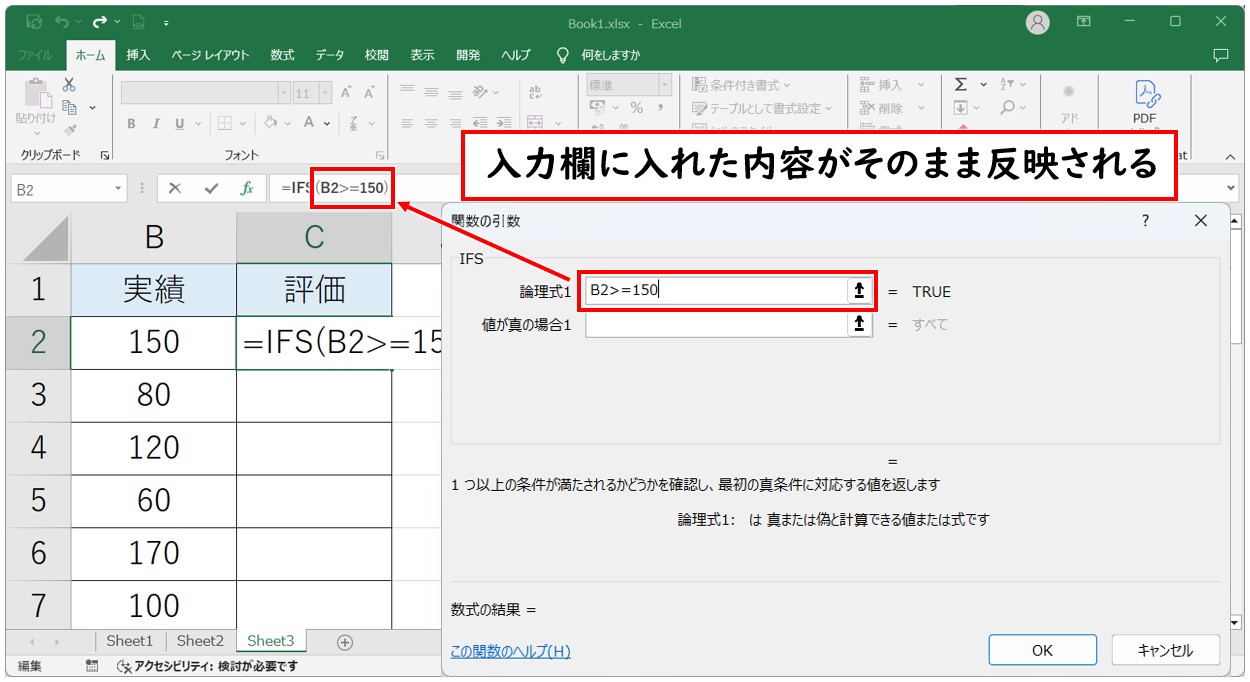Click the formula bar cancel X icon
Viewport: 1250px width, 682px height.
tap(175, 188)
